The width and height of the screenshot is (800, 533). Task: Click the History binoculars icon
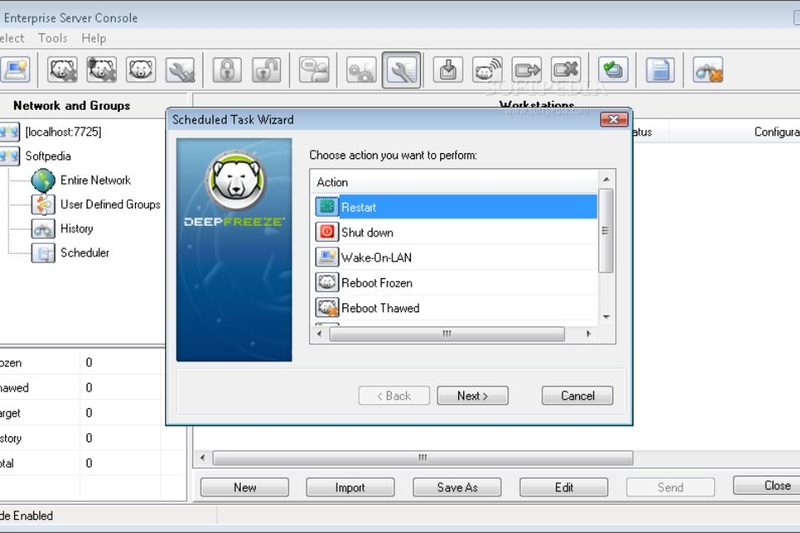(43, 229)
